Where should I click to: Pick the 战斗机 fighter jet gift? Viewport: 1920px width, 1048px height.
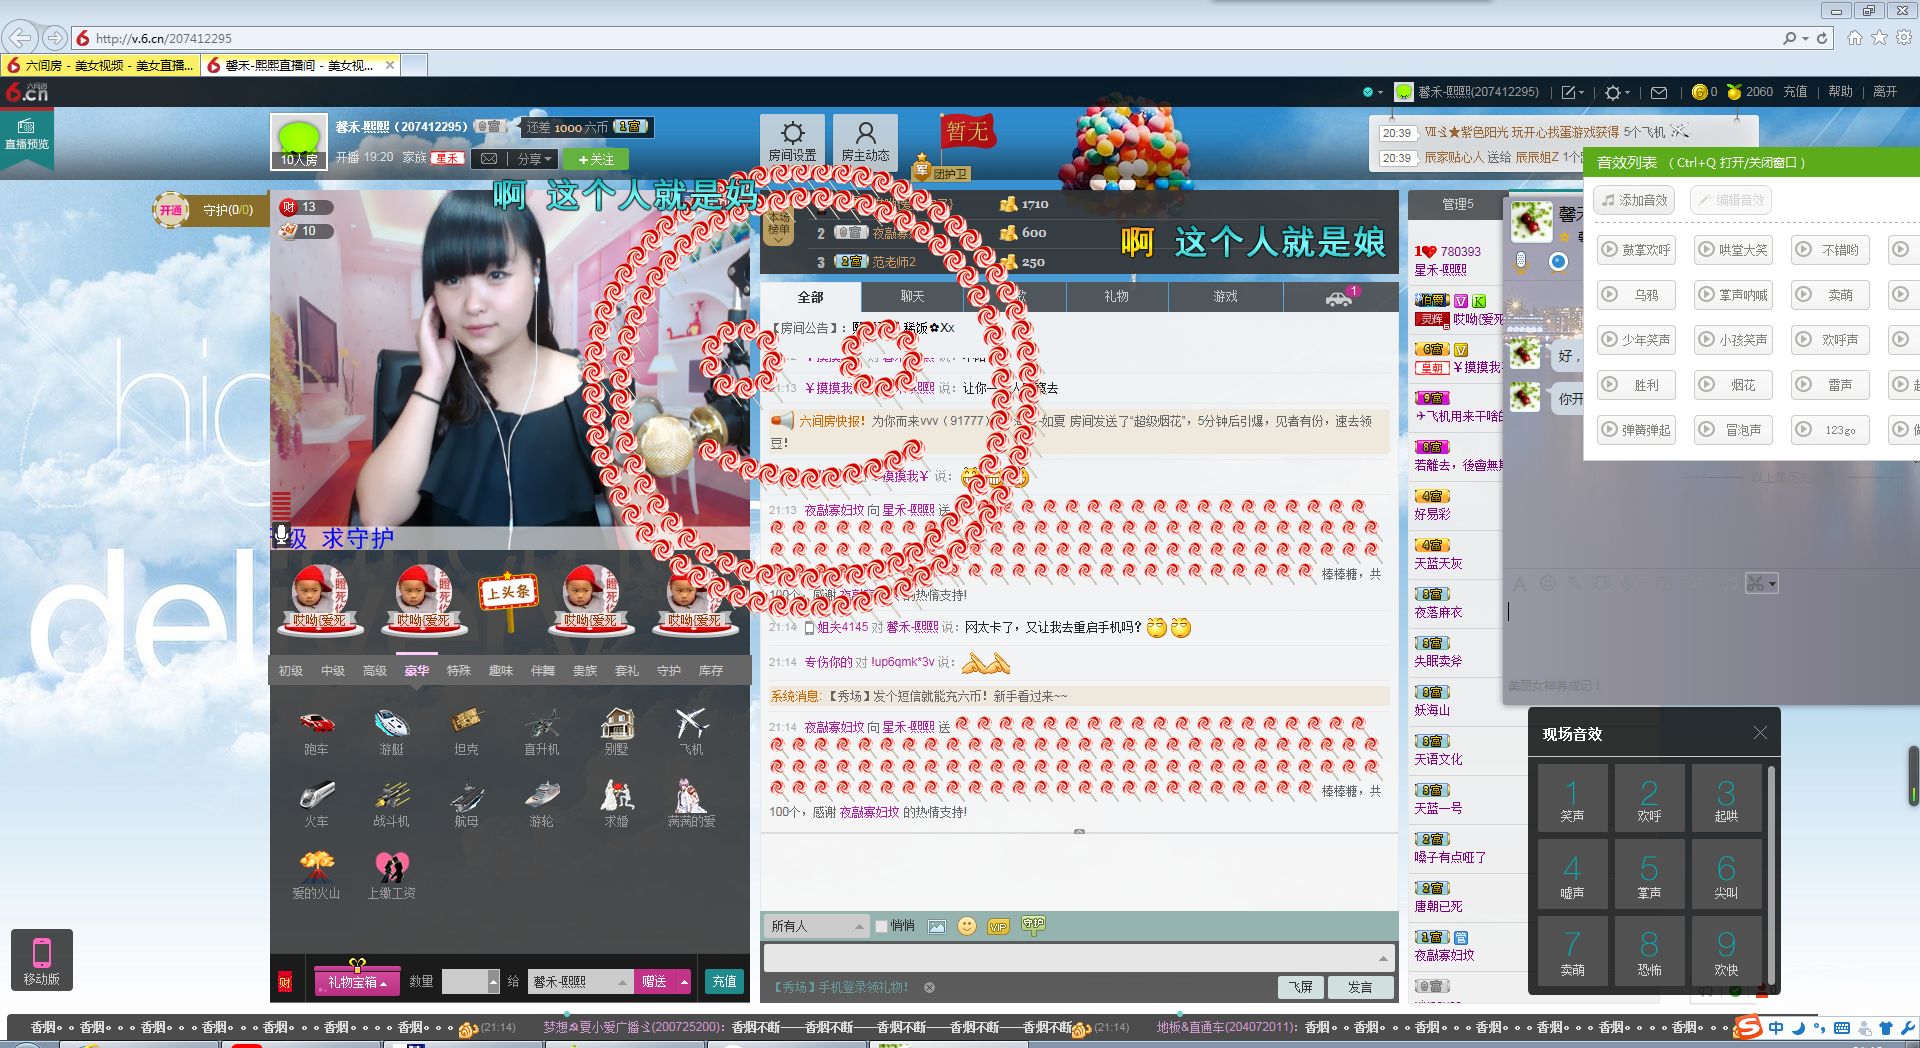click(391, 803)
